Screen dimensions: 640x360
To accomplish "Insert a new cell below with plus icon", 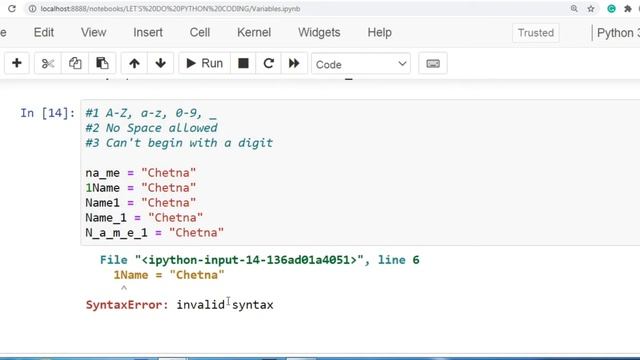I will 17,63.
